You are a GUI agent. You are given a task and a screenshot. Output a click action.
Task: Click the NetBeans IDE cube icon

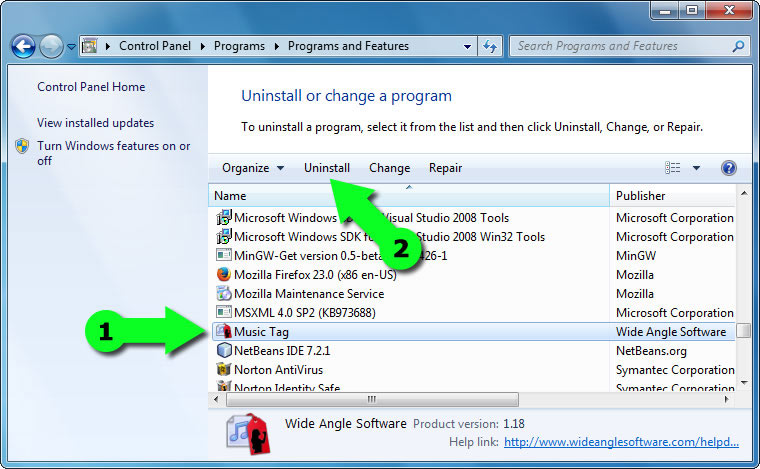pos(223,350)
